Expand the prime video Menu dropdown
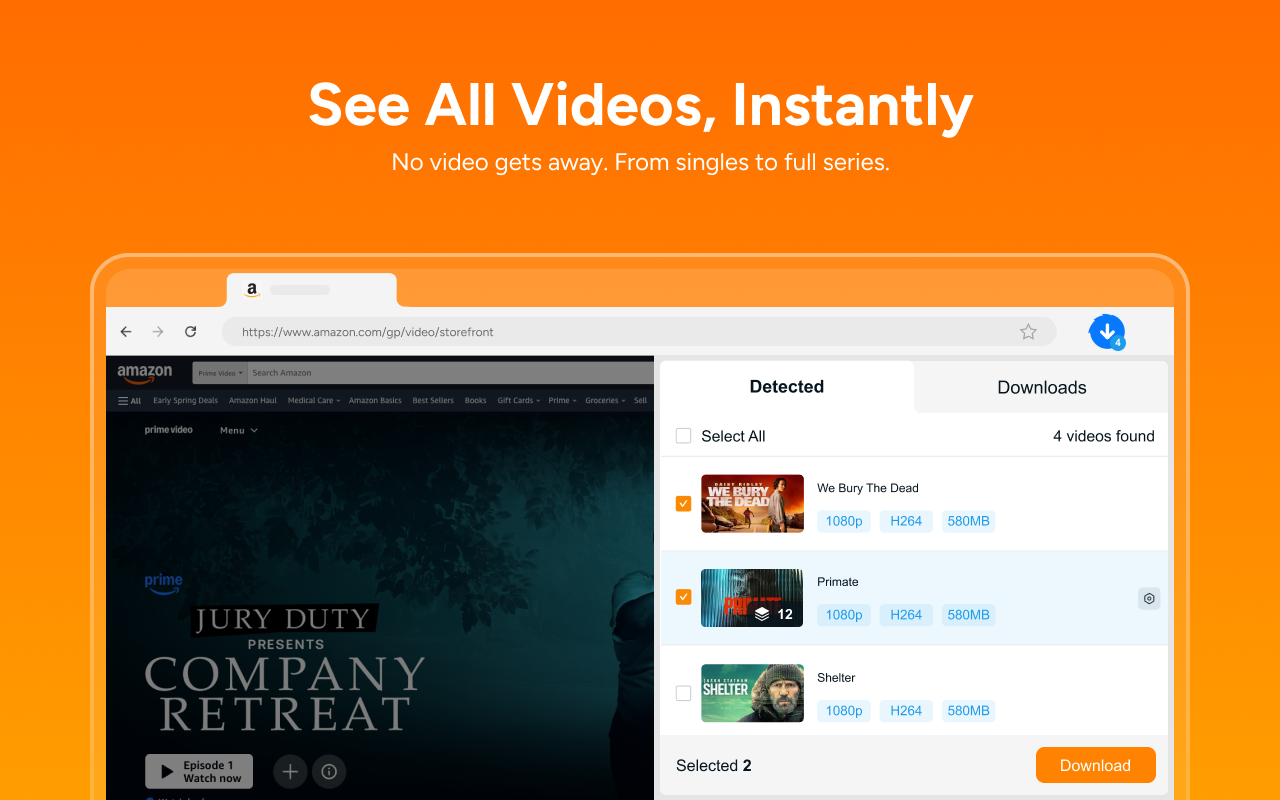Screen dimensions: 1280x800 coord(239,430)
